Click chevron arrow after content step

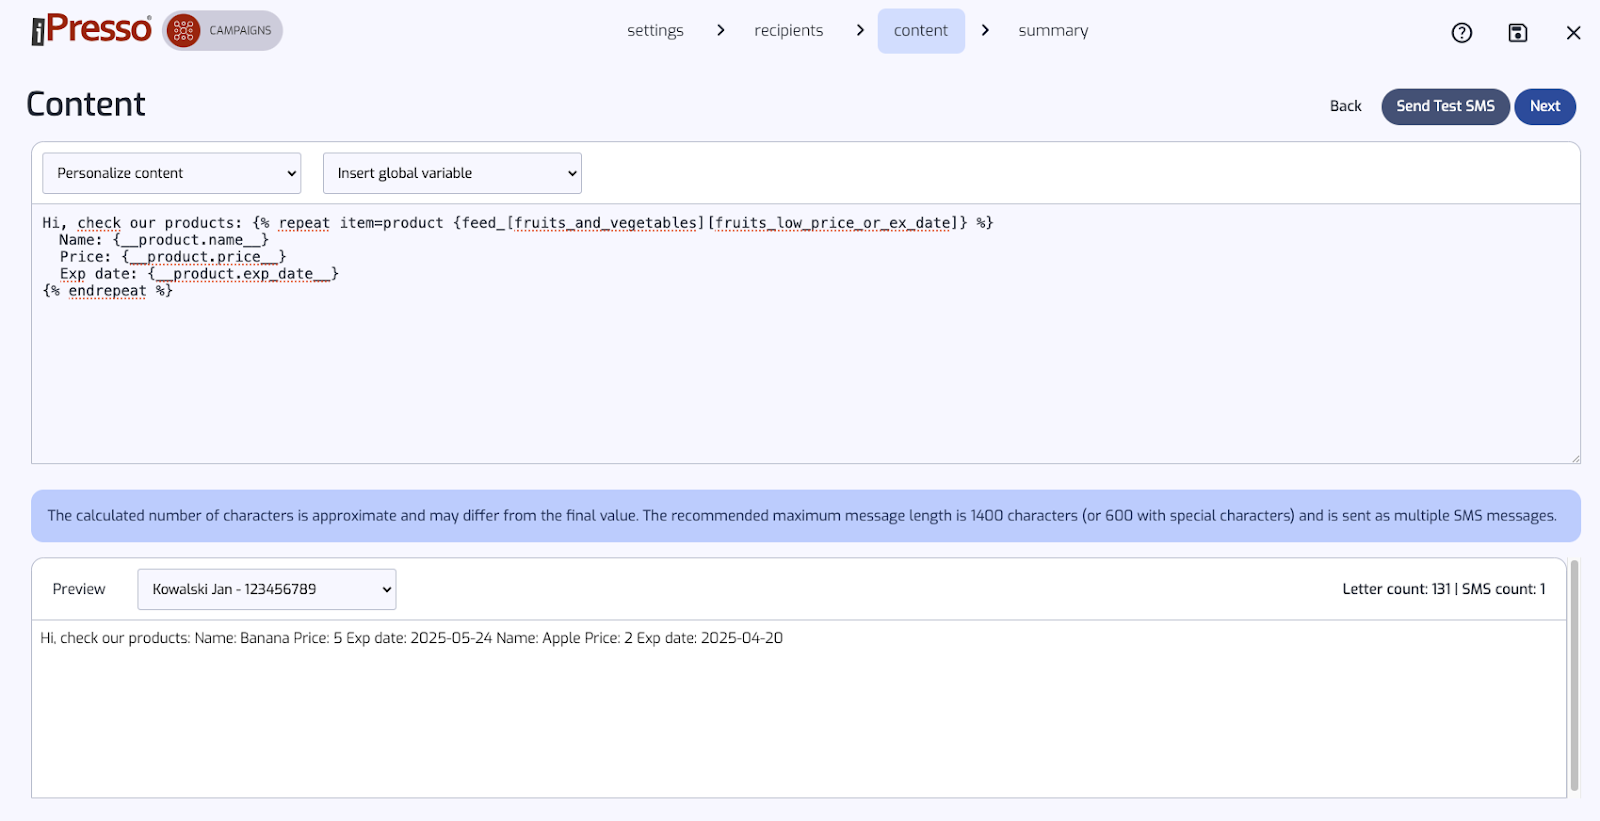[985, 31]
